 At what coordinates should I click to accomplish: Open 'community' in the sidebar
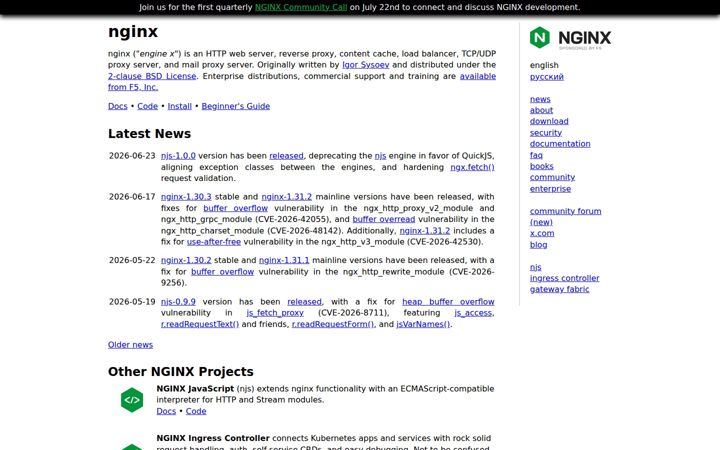552,177
